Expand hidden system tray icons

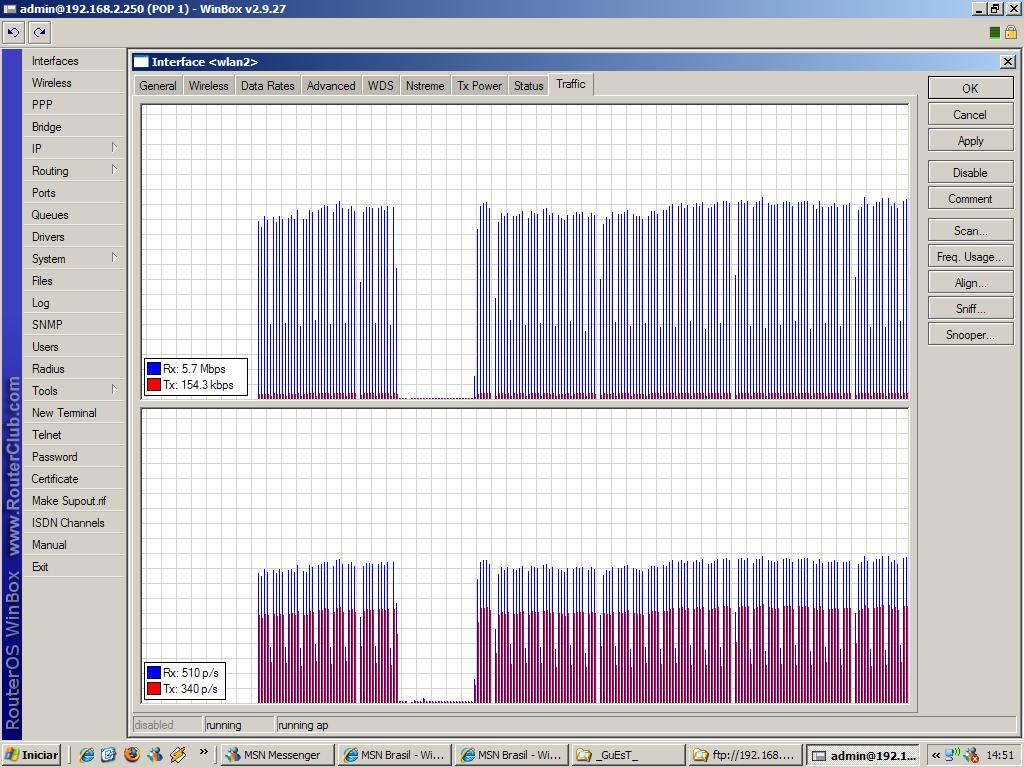(936, 755)
